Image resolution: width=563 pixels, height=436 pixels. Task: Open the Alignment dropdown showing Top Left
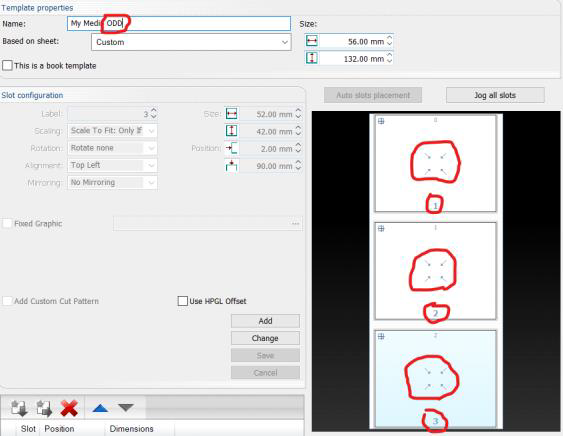[112, 165]
